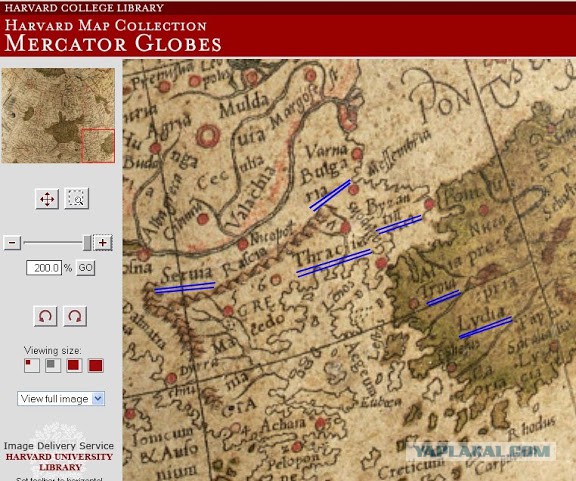
Task: Click Achaia label on the map
Action: pos(283,425)
